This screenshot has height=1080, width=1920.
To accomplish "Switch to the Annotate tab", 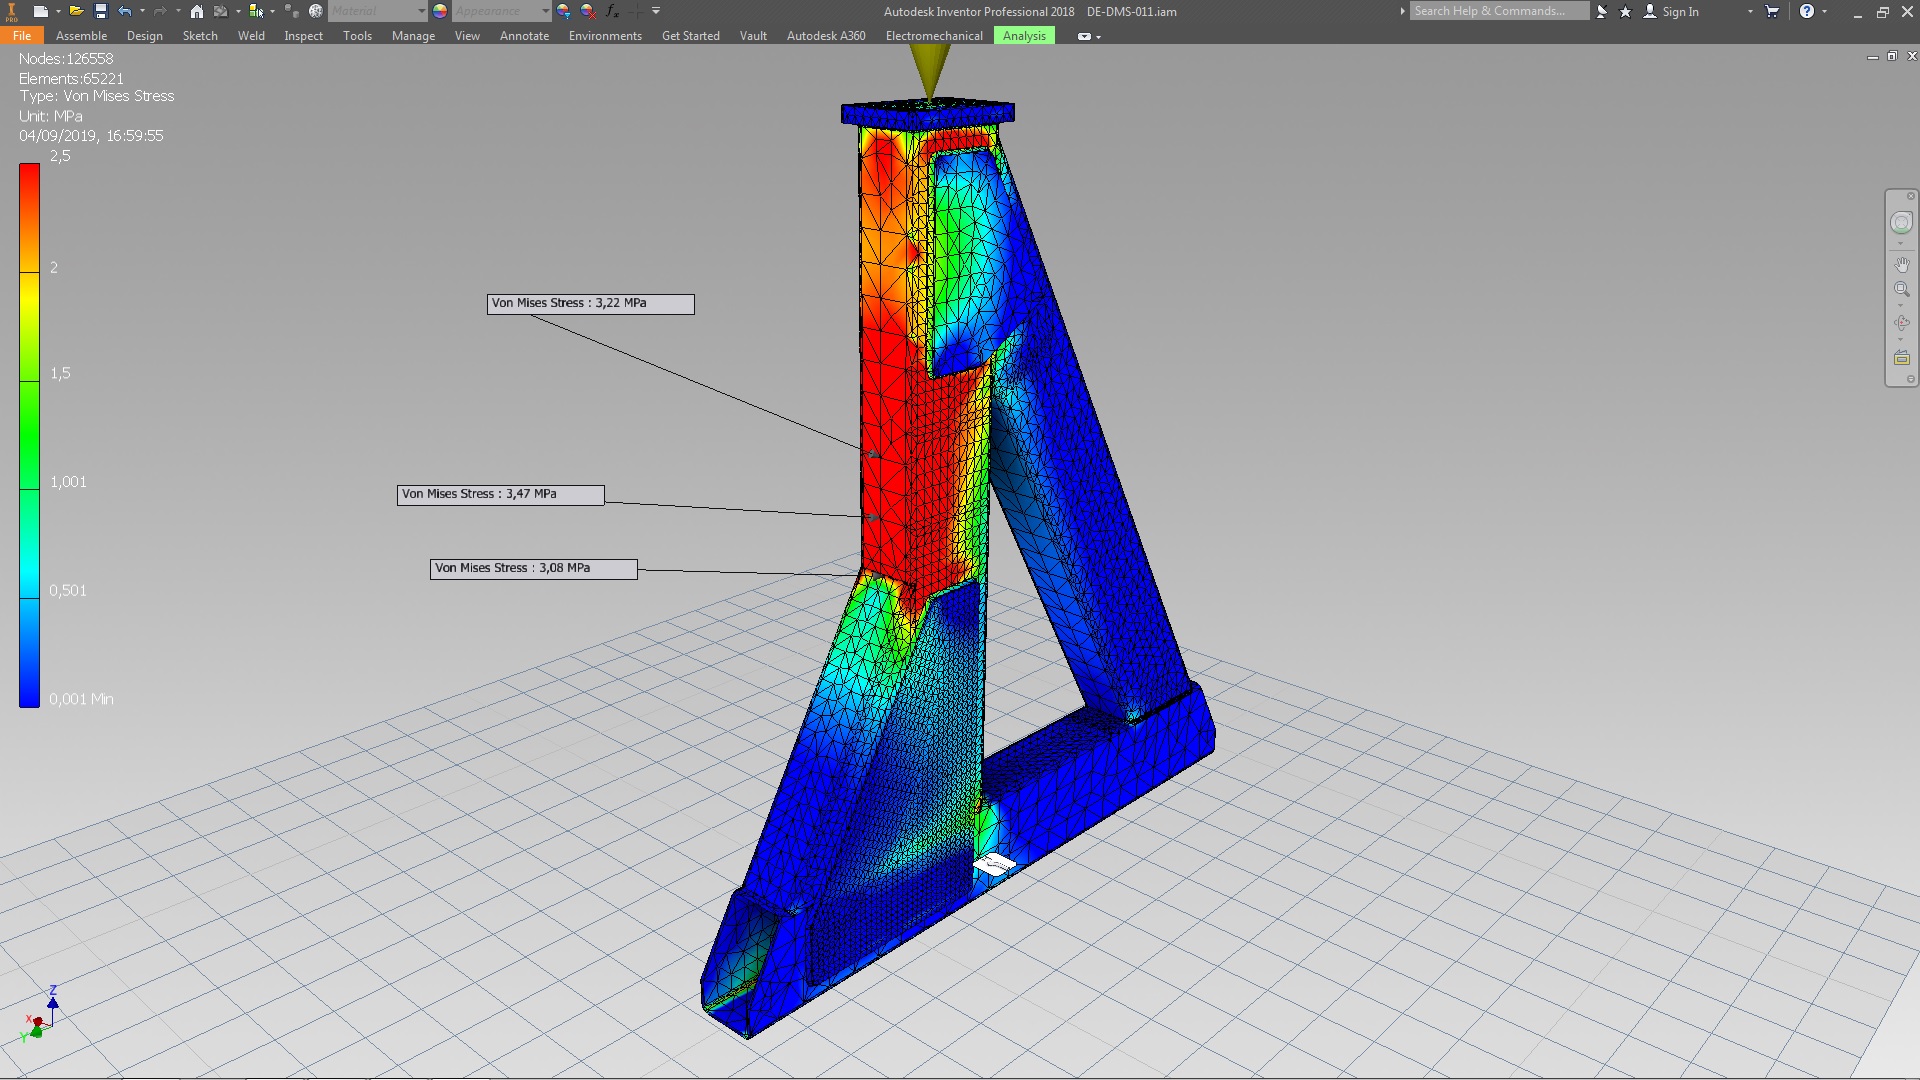I will (x=524, y=35).
